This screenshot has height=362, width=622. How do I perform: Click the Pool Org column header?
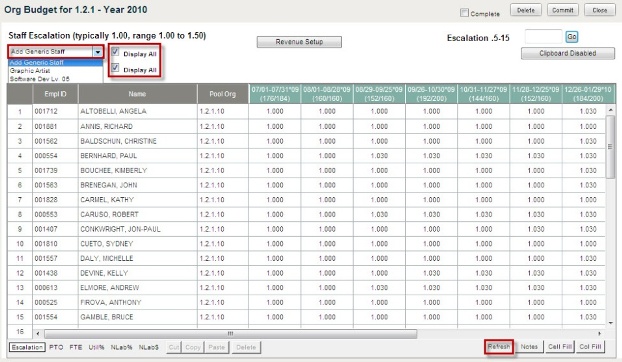click(x=223, y=94)
